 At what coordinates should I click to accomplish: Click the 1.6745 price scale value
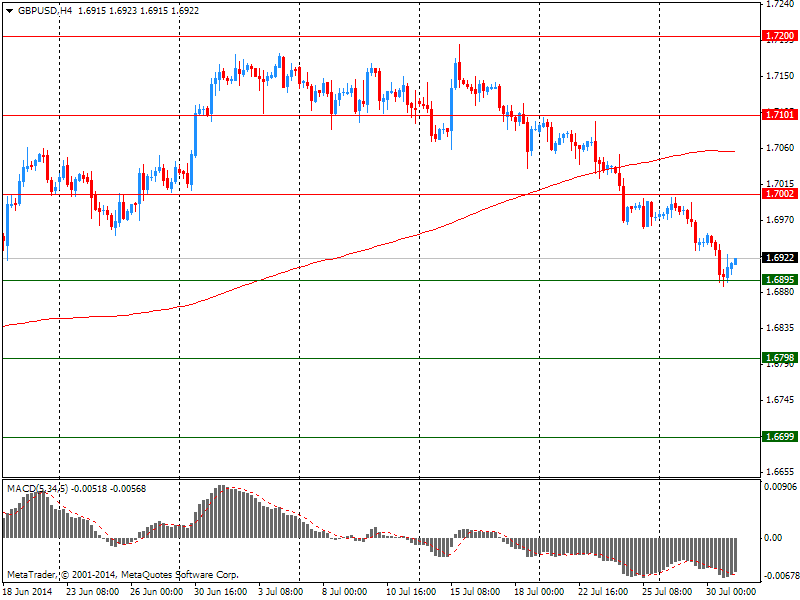[x=780, y=399]
